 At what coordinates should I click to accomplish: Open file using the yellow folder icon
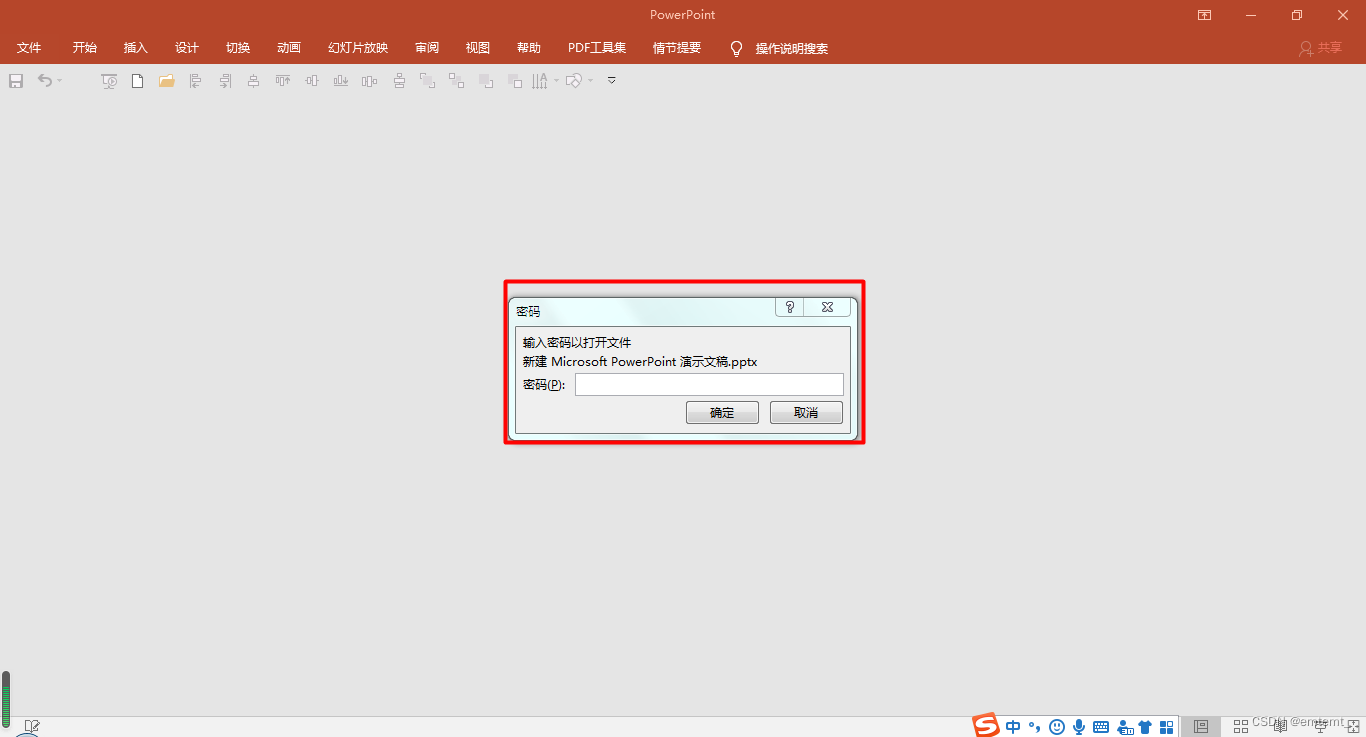[166, 81]
